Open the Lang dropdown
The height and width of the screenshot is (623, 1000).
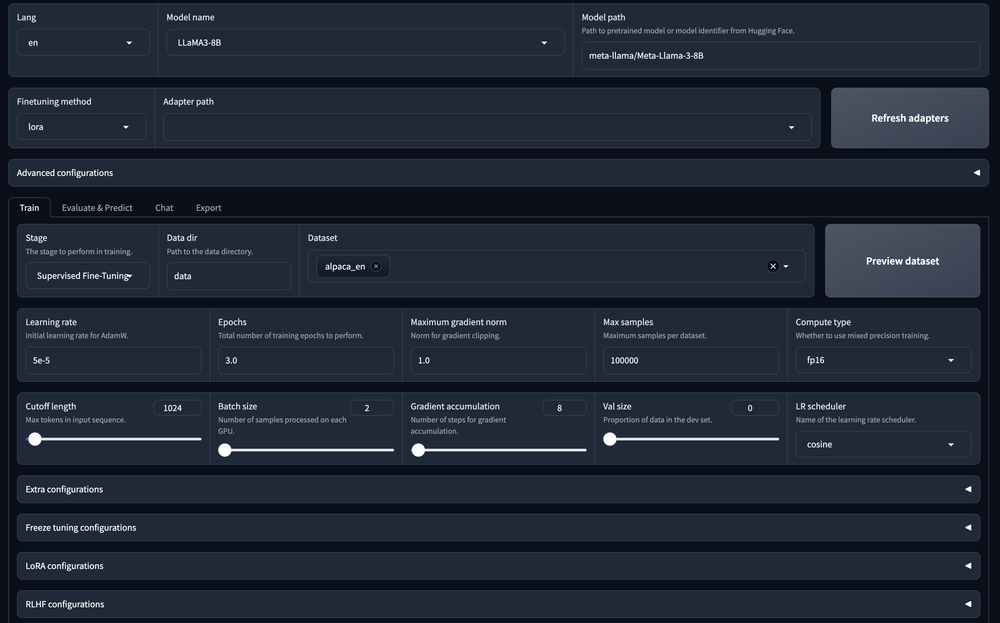(x=83, y=43)
